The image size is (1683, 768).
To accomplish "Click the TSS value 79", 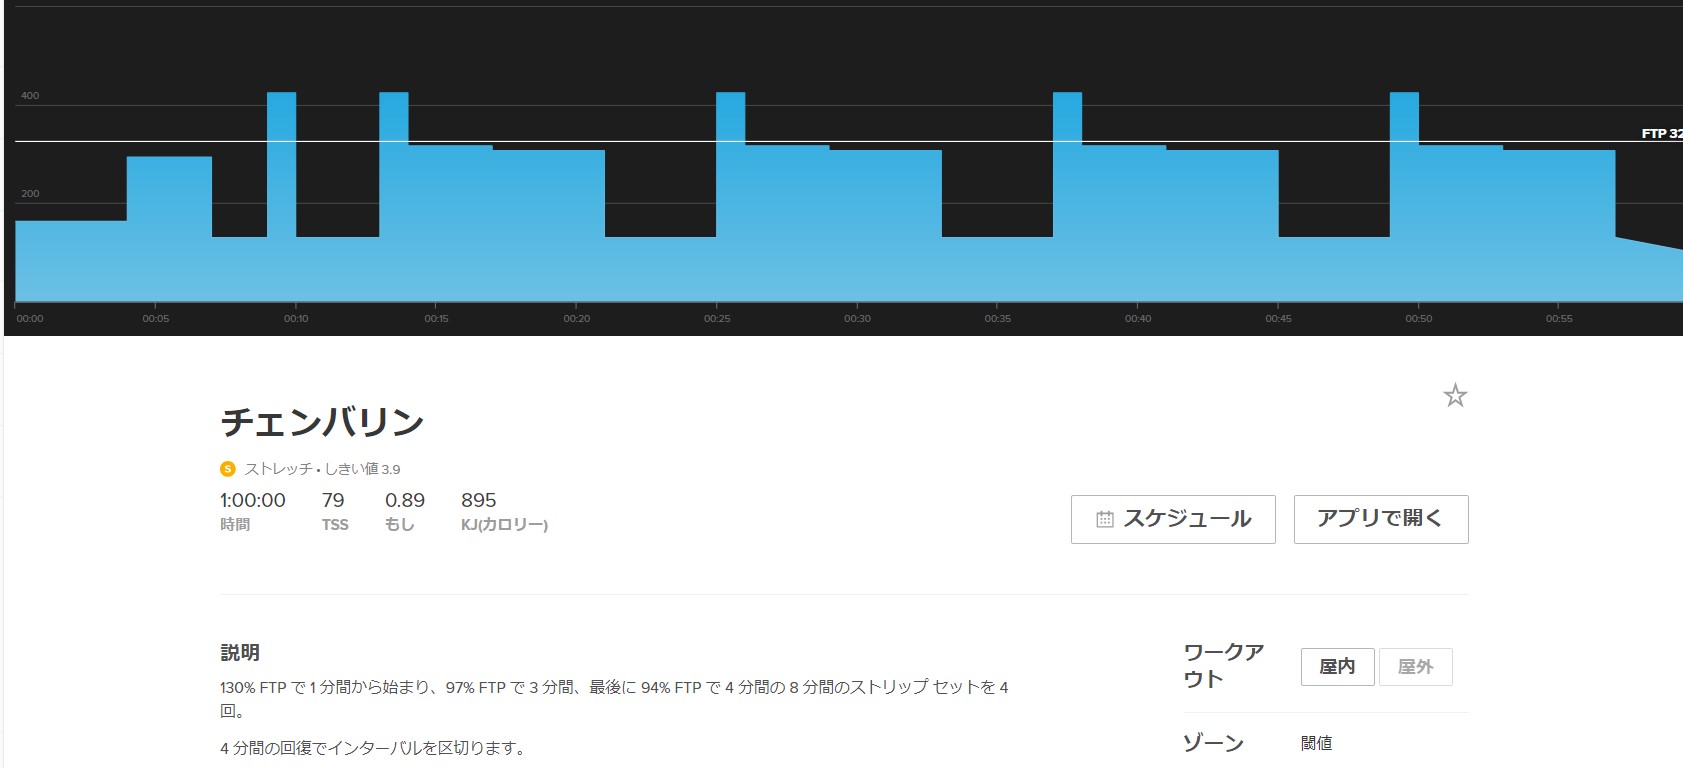I will tap(333, 500).
